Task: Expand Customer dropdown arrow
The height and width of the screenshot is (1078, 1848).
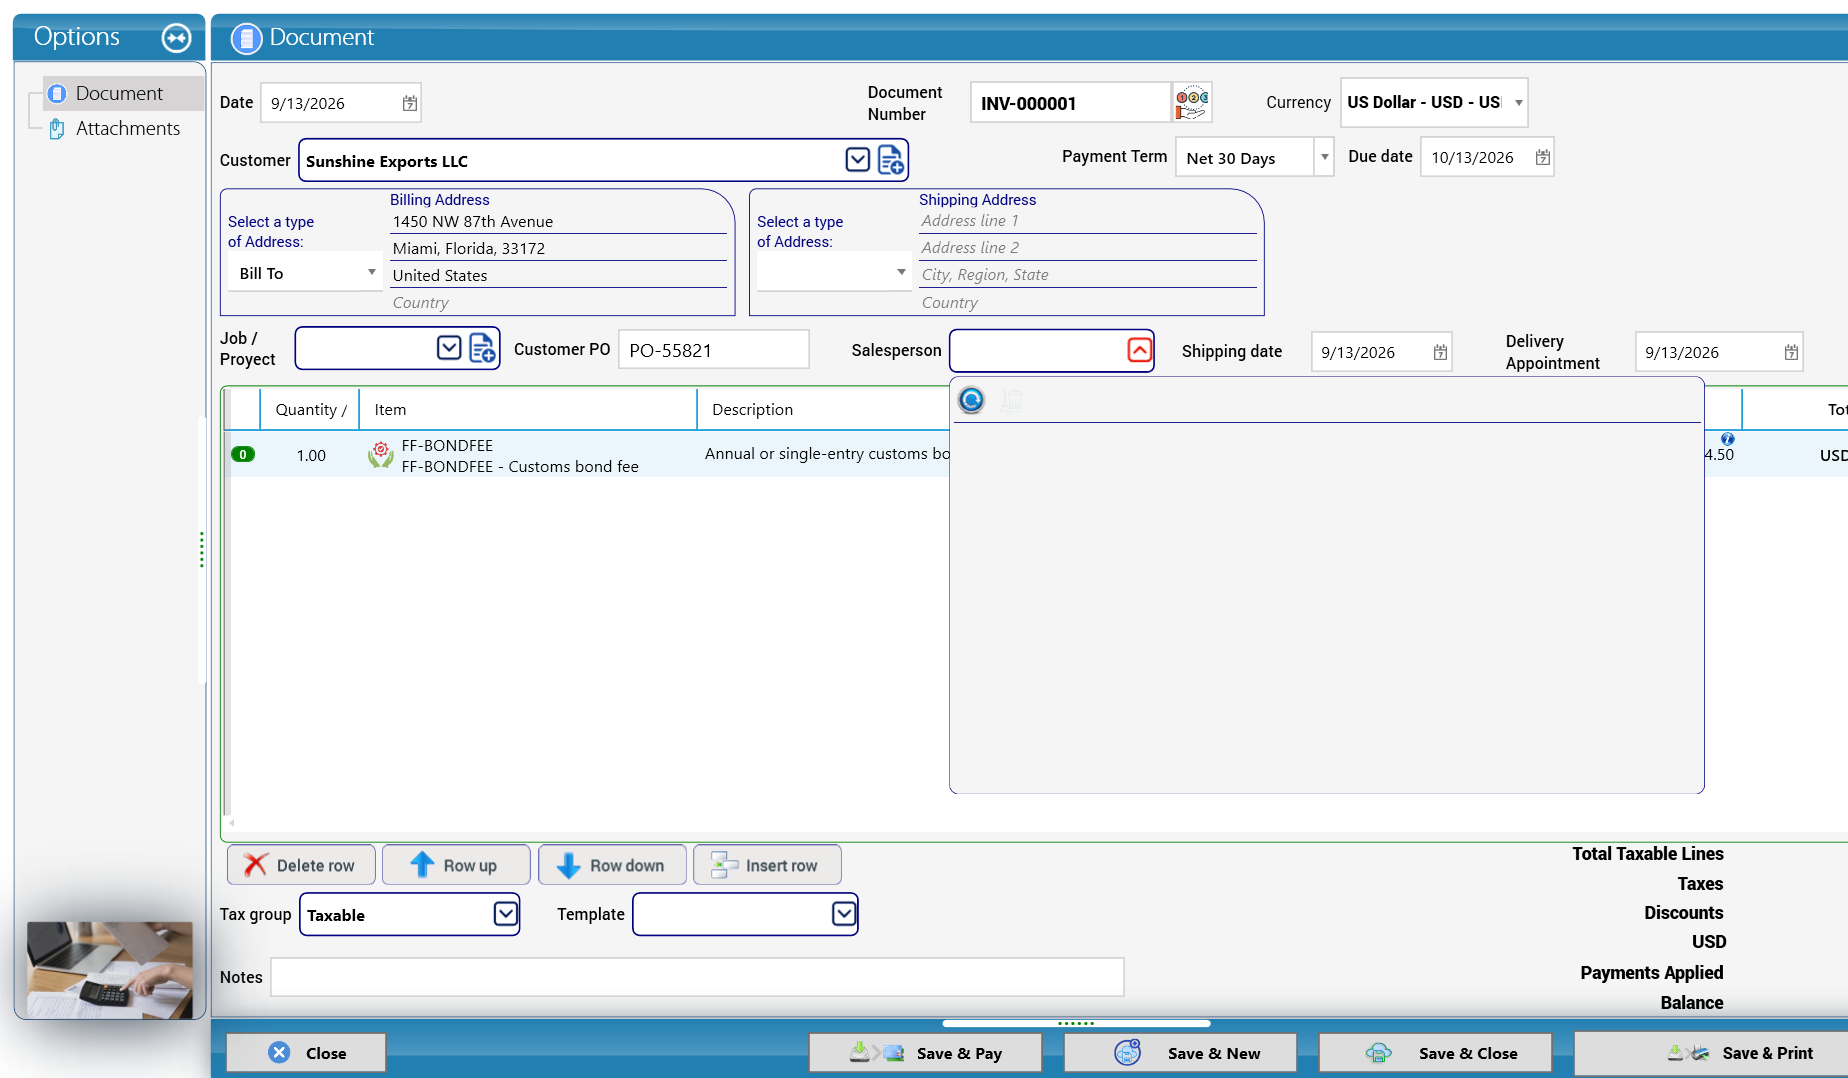Action: pyautogui.click(x=857, y=160)
